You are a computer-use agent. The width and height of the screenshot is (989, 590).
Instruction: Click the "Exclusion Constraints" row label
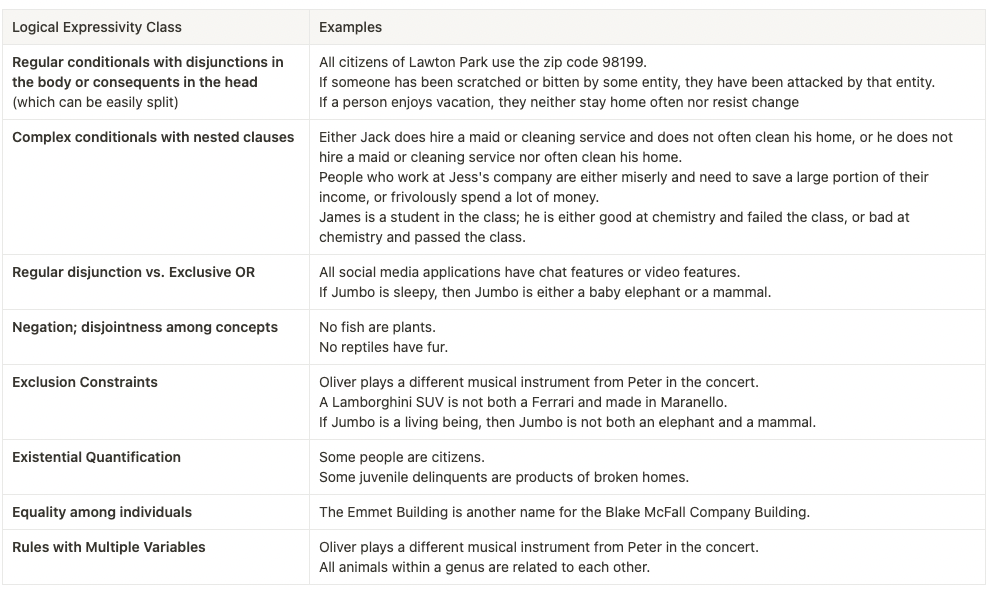[85, 382]
